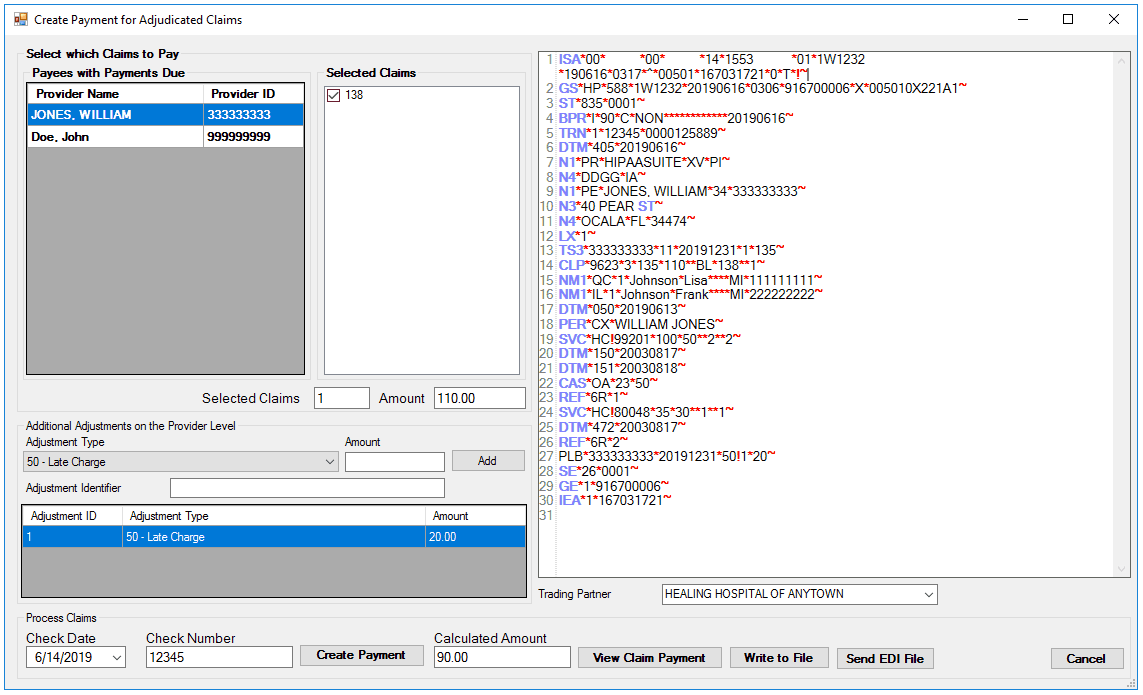The image size is (1143, 695).
Task: Click the PER*CX*WILLIAM JONES line
Action: (x=641, y=325)
